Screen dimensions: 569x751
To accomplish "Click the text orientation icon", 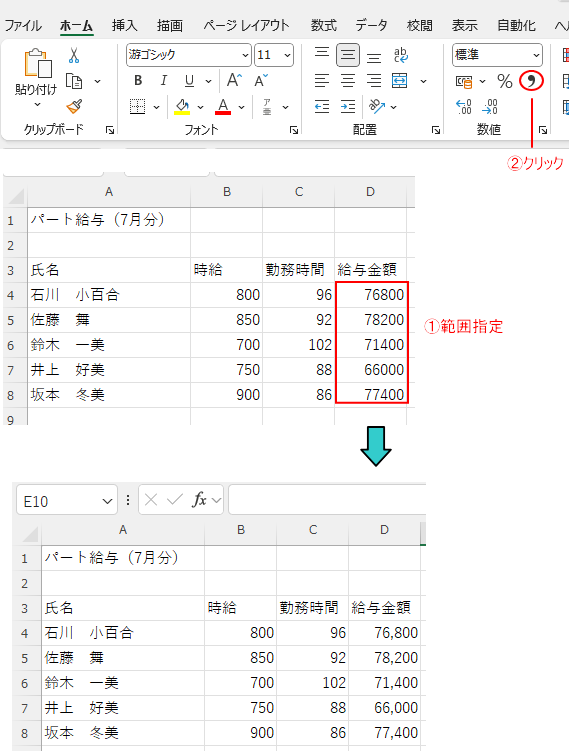I will point(377,106).
